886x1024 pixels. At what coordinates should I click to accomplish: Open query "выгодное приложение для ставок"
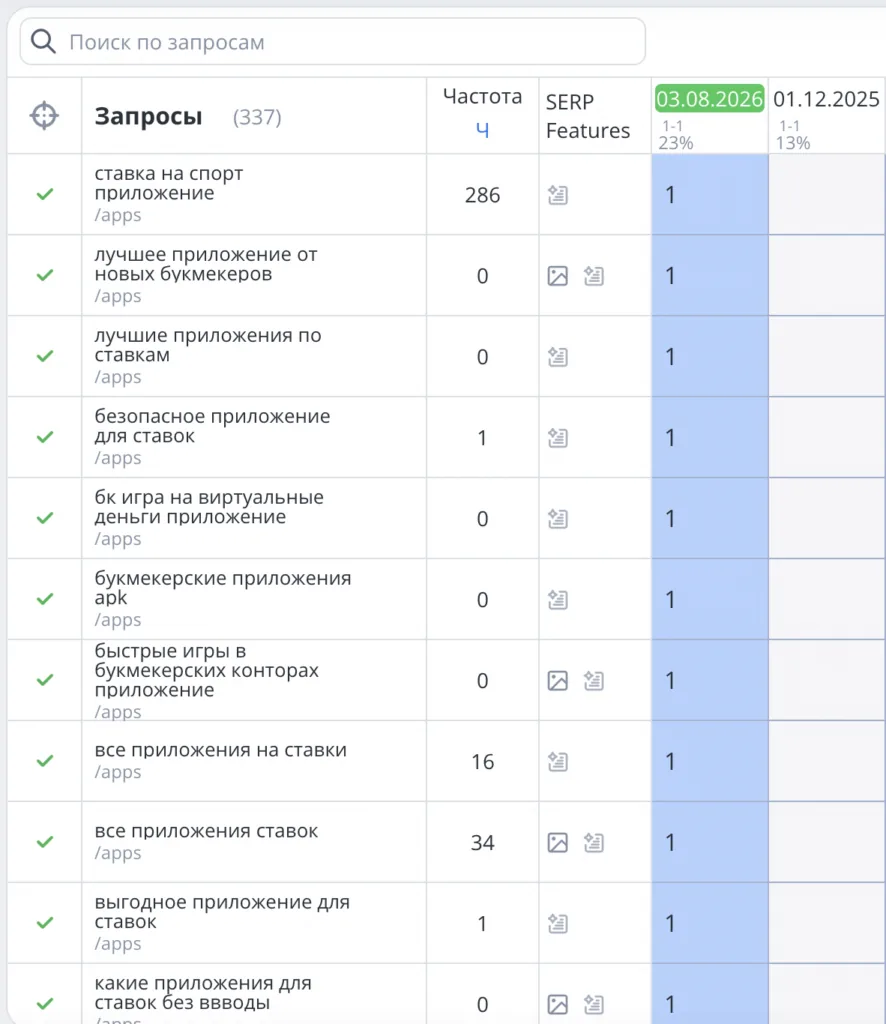point(222,912)
